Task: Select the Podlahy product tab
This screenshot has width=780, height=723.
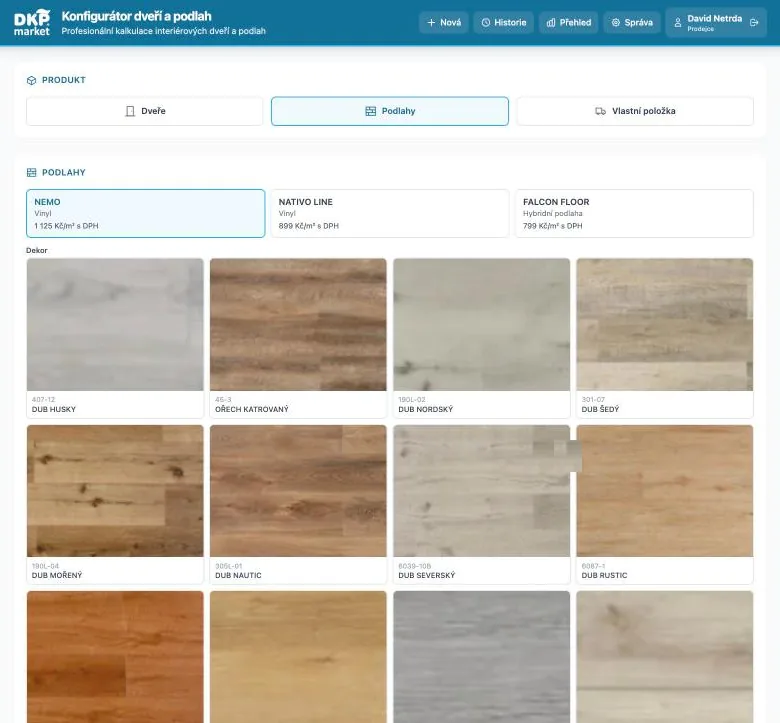Action: coord(390,111)
